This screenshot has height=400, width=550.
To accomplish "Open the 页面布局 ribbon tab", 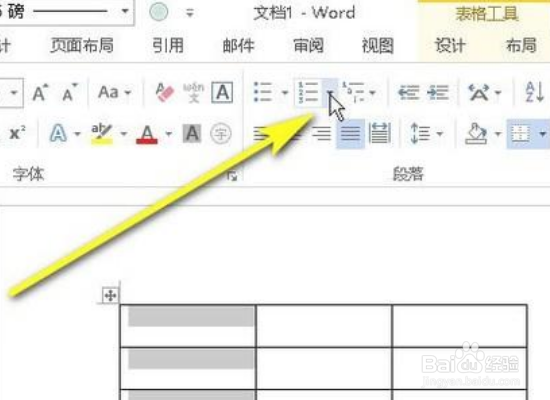I will coord(82,46).
